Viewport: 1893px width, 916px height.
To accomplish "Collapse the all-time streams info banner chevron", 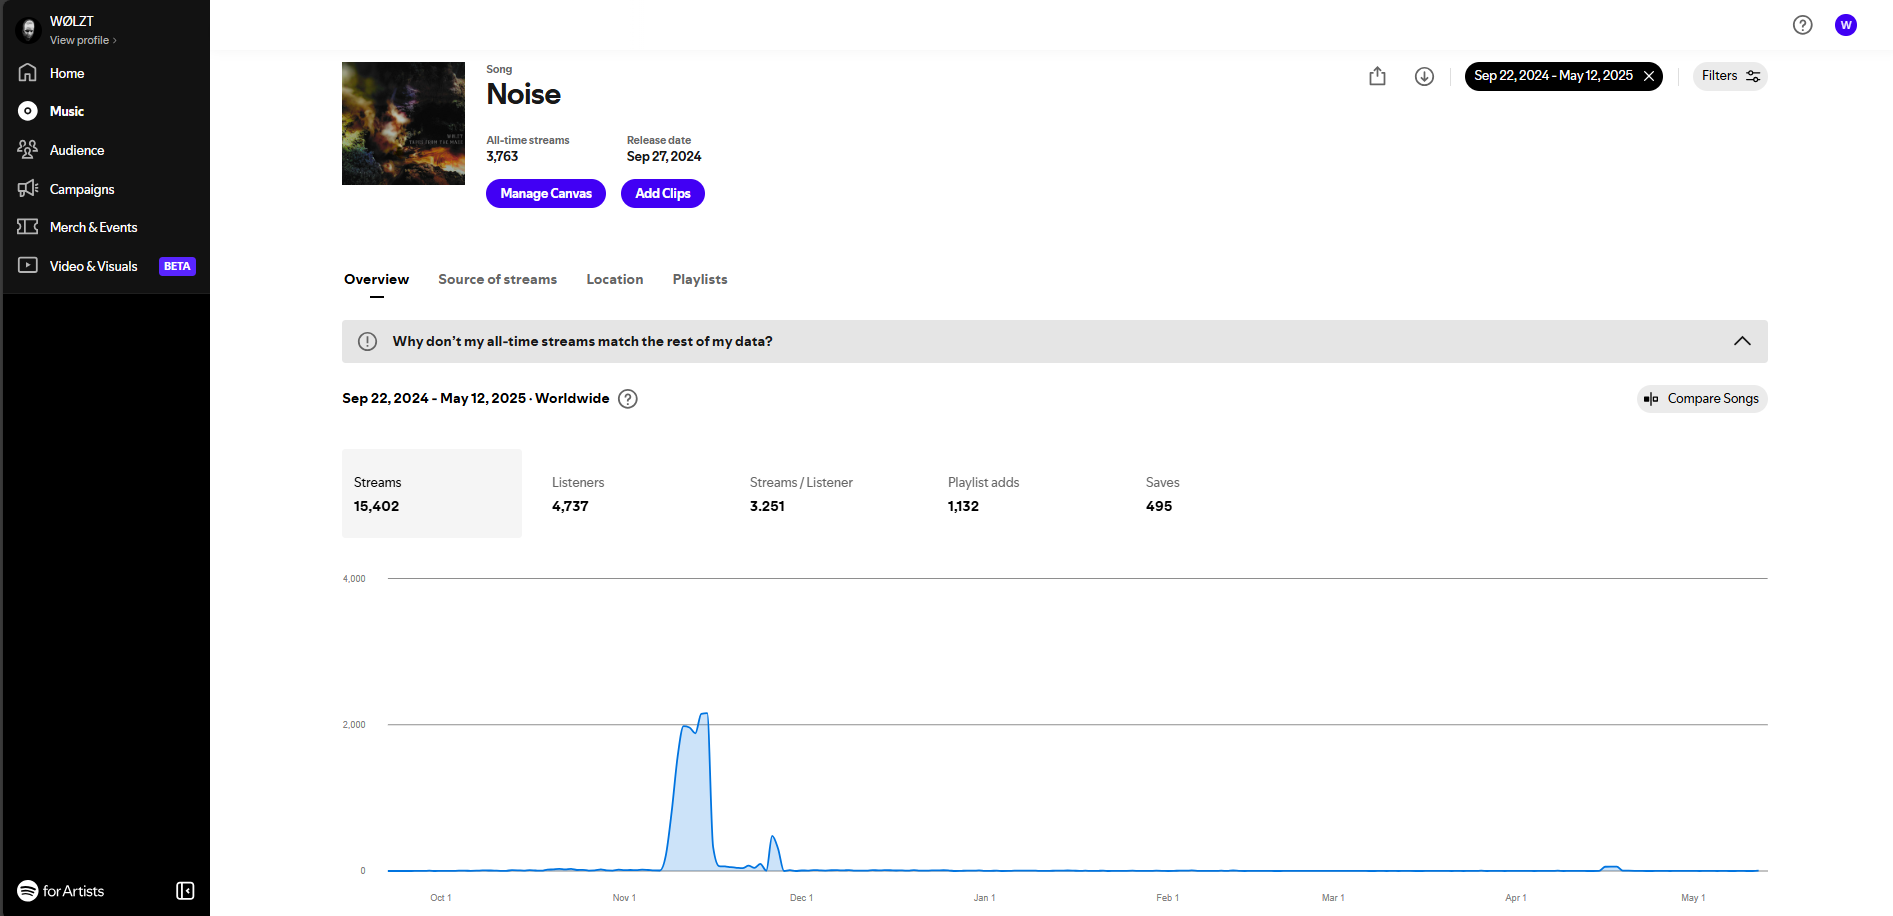I will pyautogui.click(x=1742, y=341).
